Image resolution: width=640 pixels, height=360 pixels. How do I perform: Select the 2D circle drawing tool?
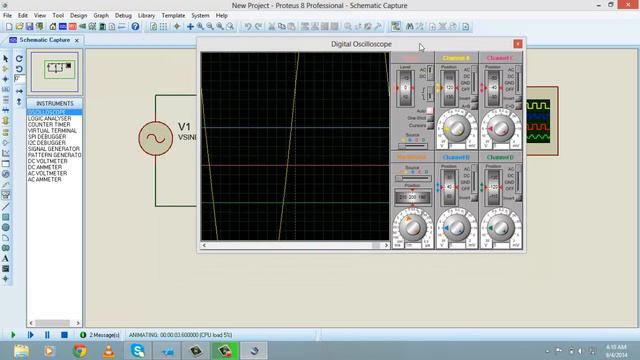pyautogui.click(x=5, y=227)
